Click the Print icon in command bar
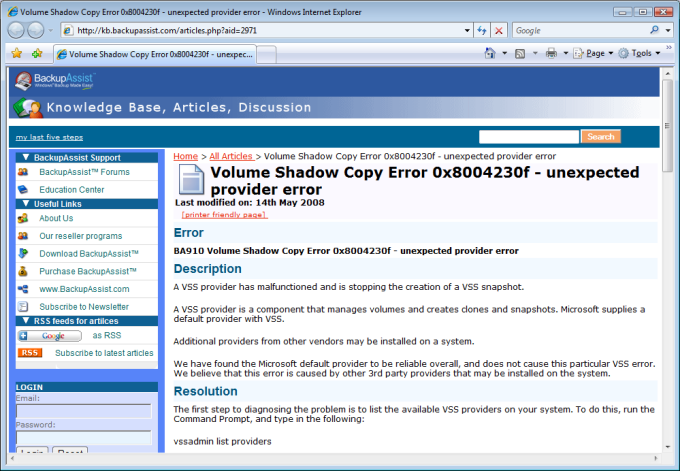Viewport: 680px width, 471px height. (x=551, y=53)
